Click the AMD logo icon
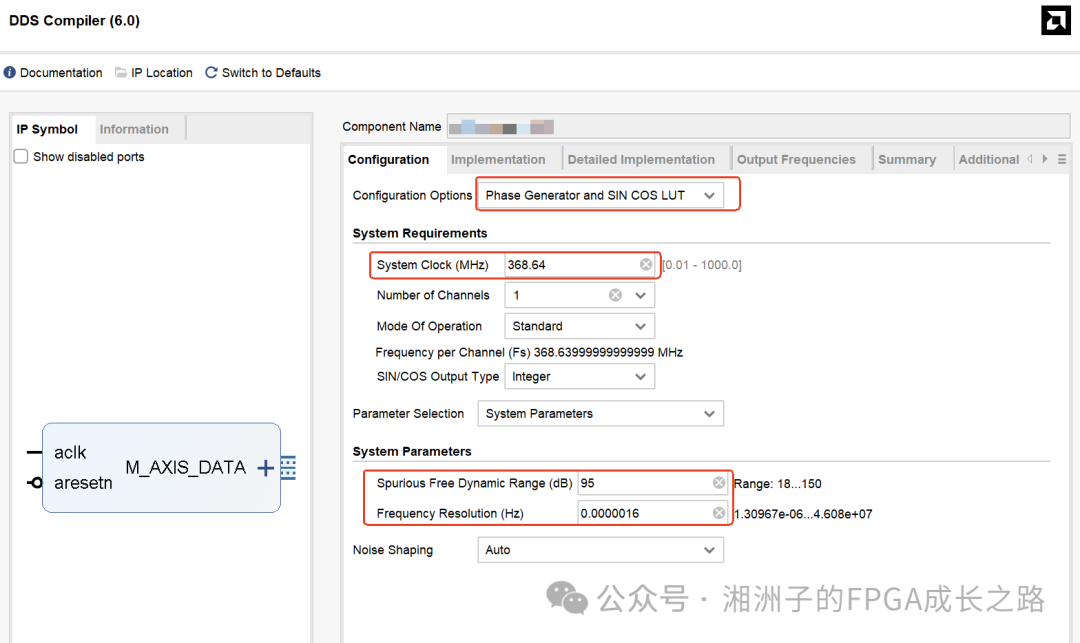This screenshot has width=1080, height=643. (x=1055, y=20)
